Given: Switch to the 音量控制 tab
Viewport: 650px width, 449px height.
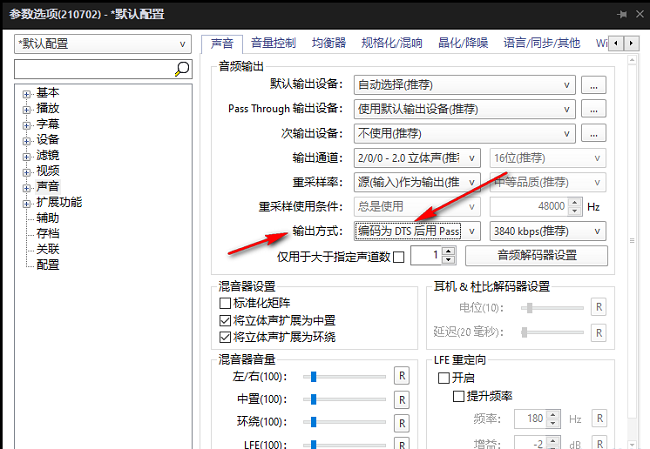Looking at the screenshot, I should click(273, 43).
